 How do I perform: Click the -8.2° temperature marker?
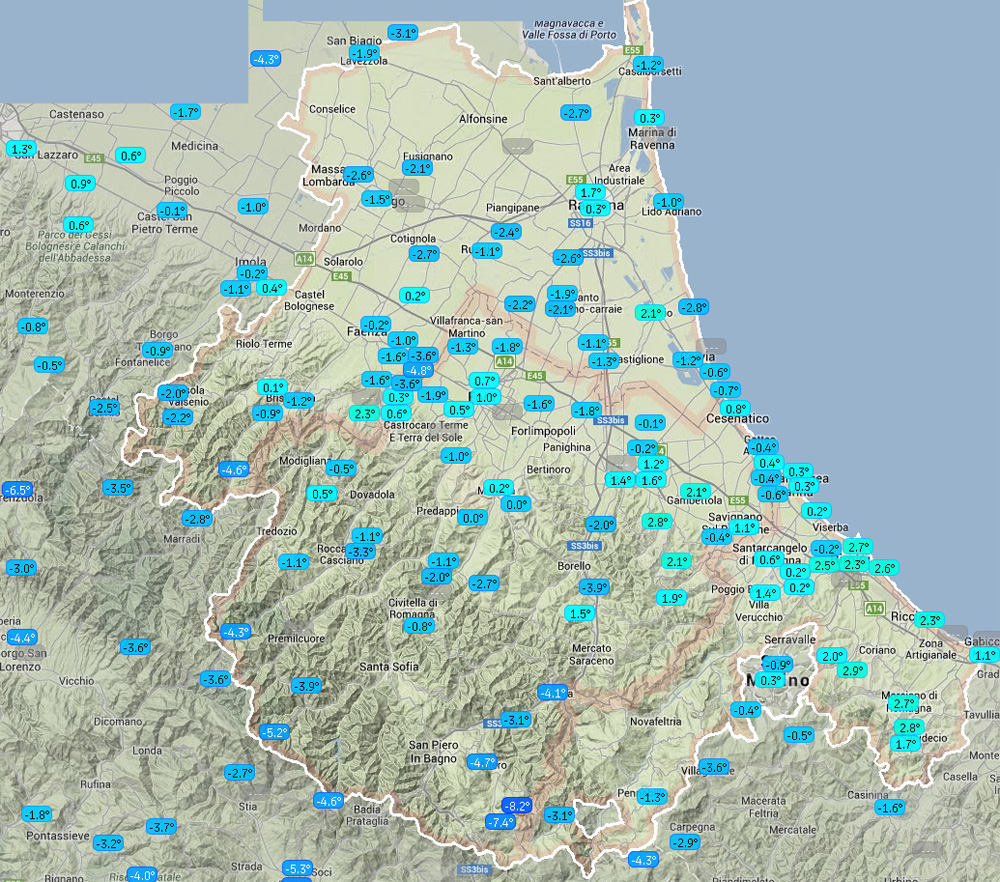[516, 806]
